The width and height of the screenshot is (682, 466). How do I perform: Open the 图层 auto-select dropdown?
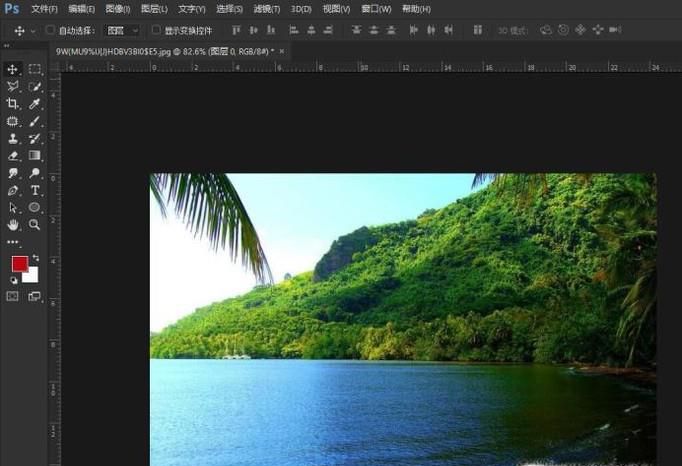123,31
